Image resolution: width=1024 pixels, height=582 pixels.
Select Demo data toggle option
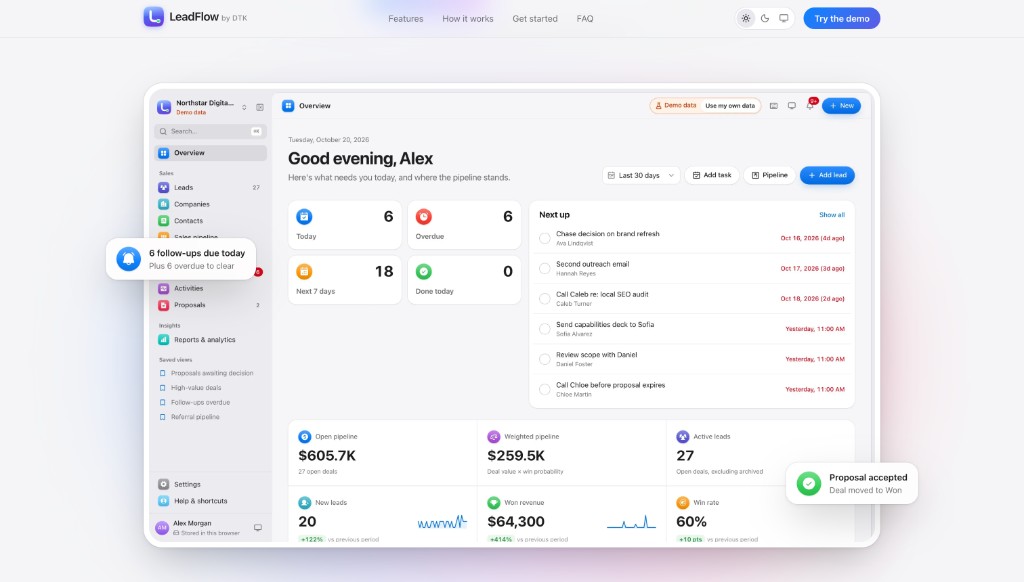coord(676,106)
